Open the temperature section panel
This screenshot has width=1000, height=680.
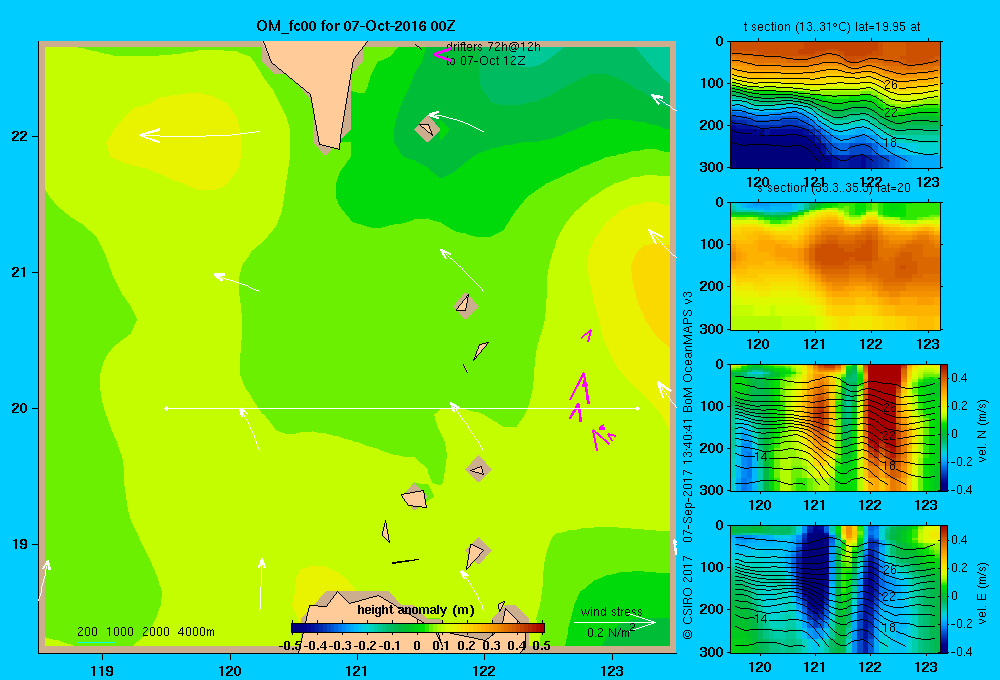point(835,104)
